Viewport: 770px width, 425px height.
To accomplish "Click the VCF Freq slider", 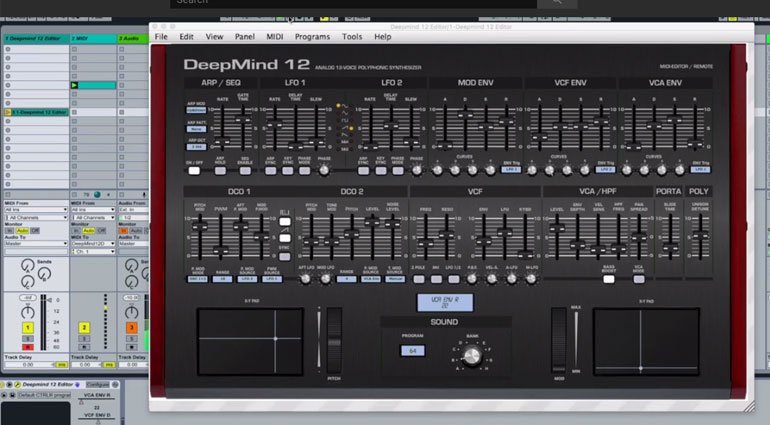I will pos(426,237).
